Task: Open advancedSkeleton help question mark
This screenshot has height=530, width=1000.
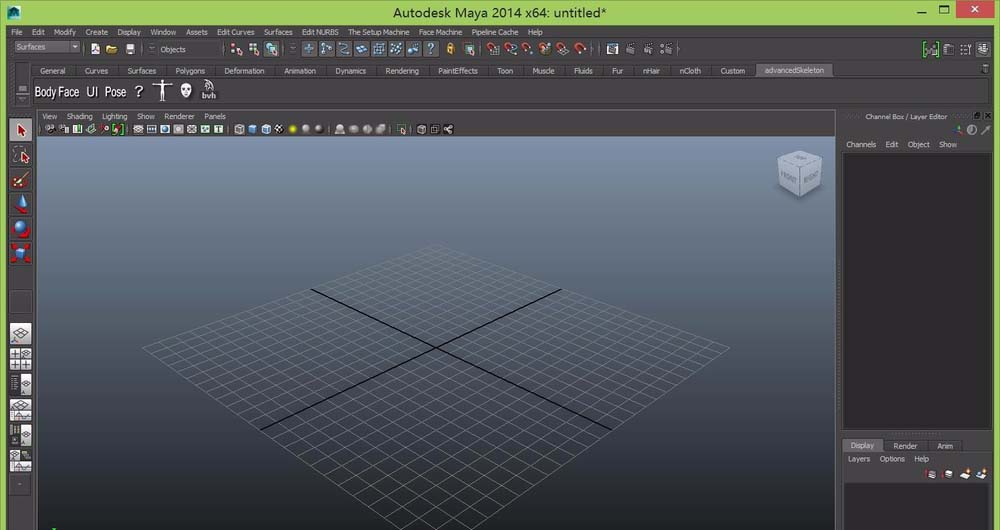Action: click(x=138, y=92)
